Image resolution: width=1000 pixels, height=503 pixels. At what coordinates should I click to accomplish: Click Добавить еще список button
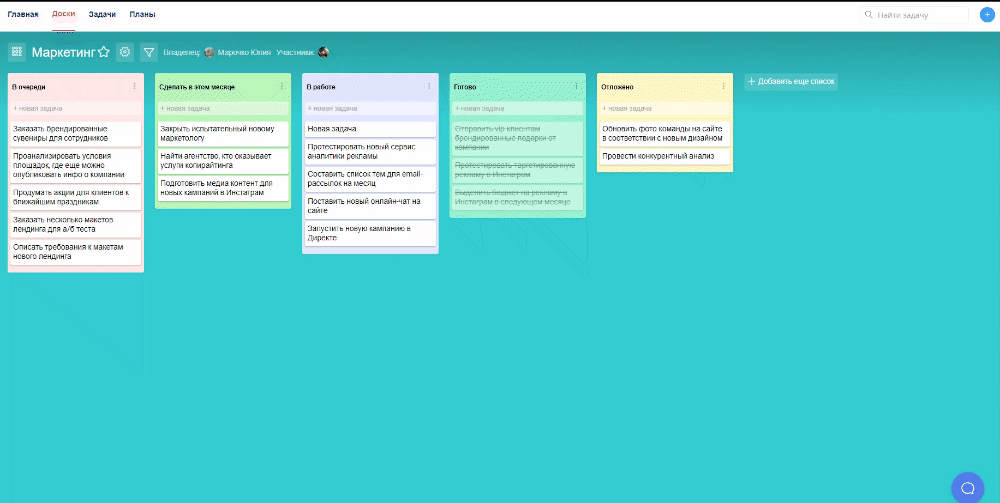[x=791, y=81]
